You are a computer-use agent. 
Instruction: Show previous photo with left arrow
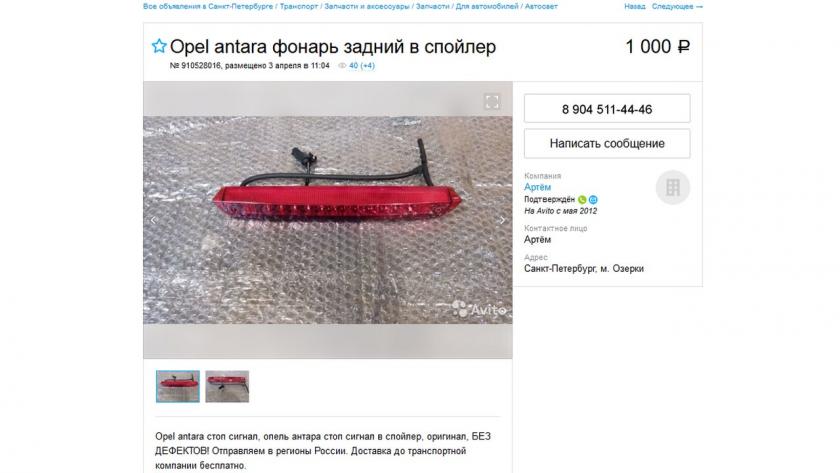tap(153, 220)
